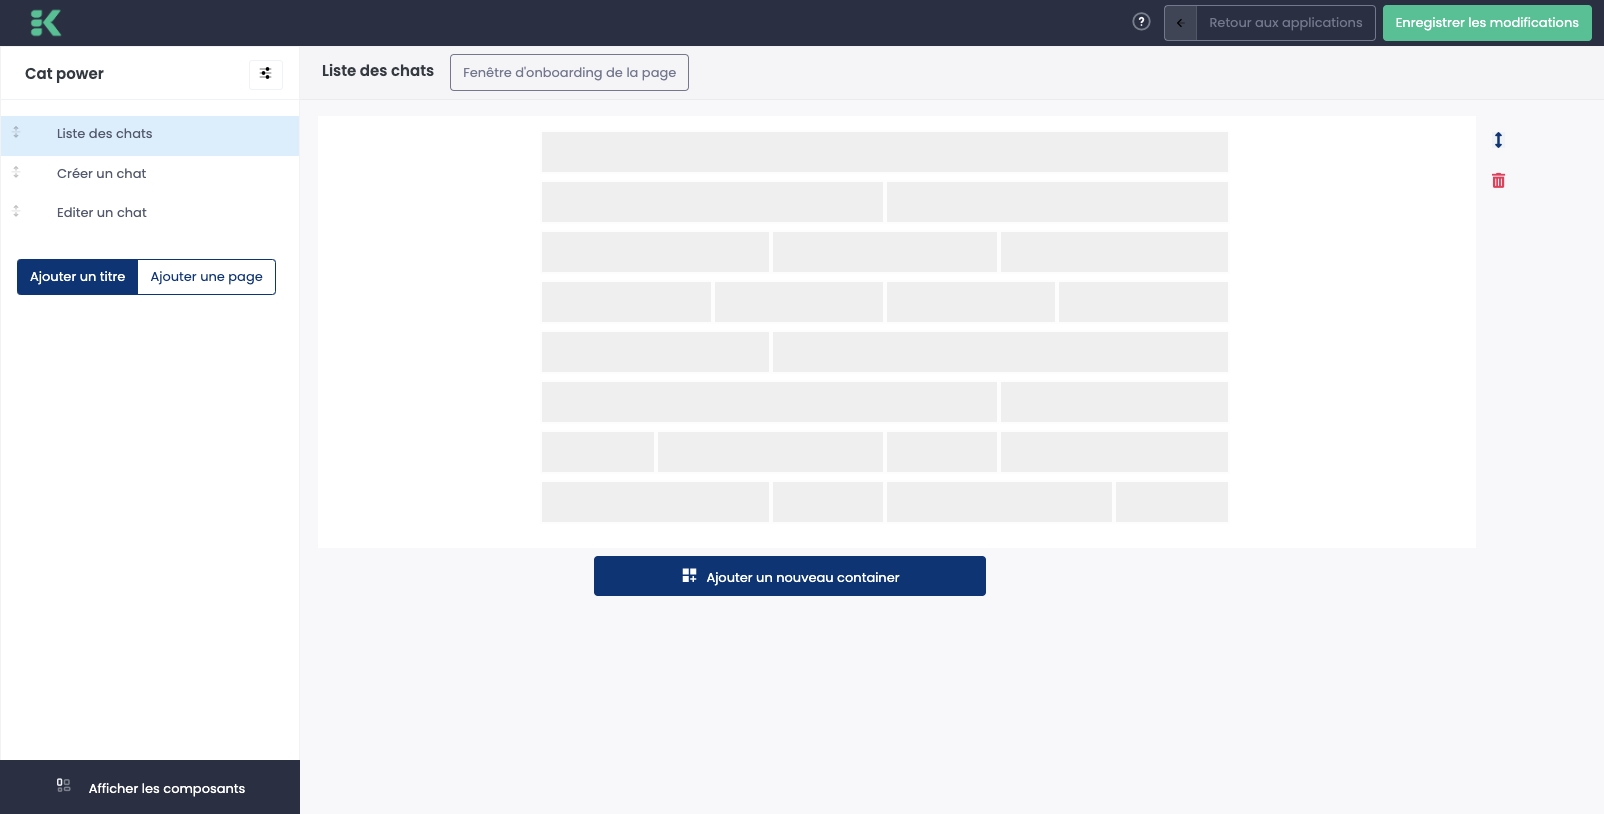Show the components panel via Afficher les composants
This screenshot has height=814, width=1604.
150,788
